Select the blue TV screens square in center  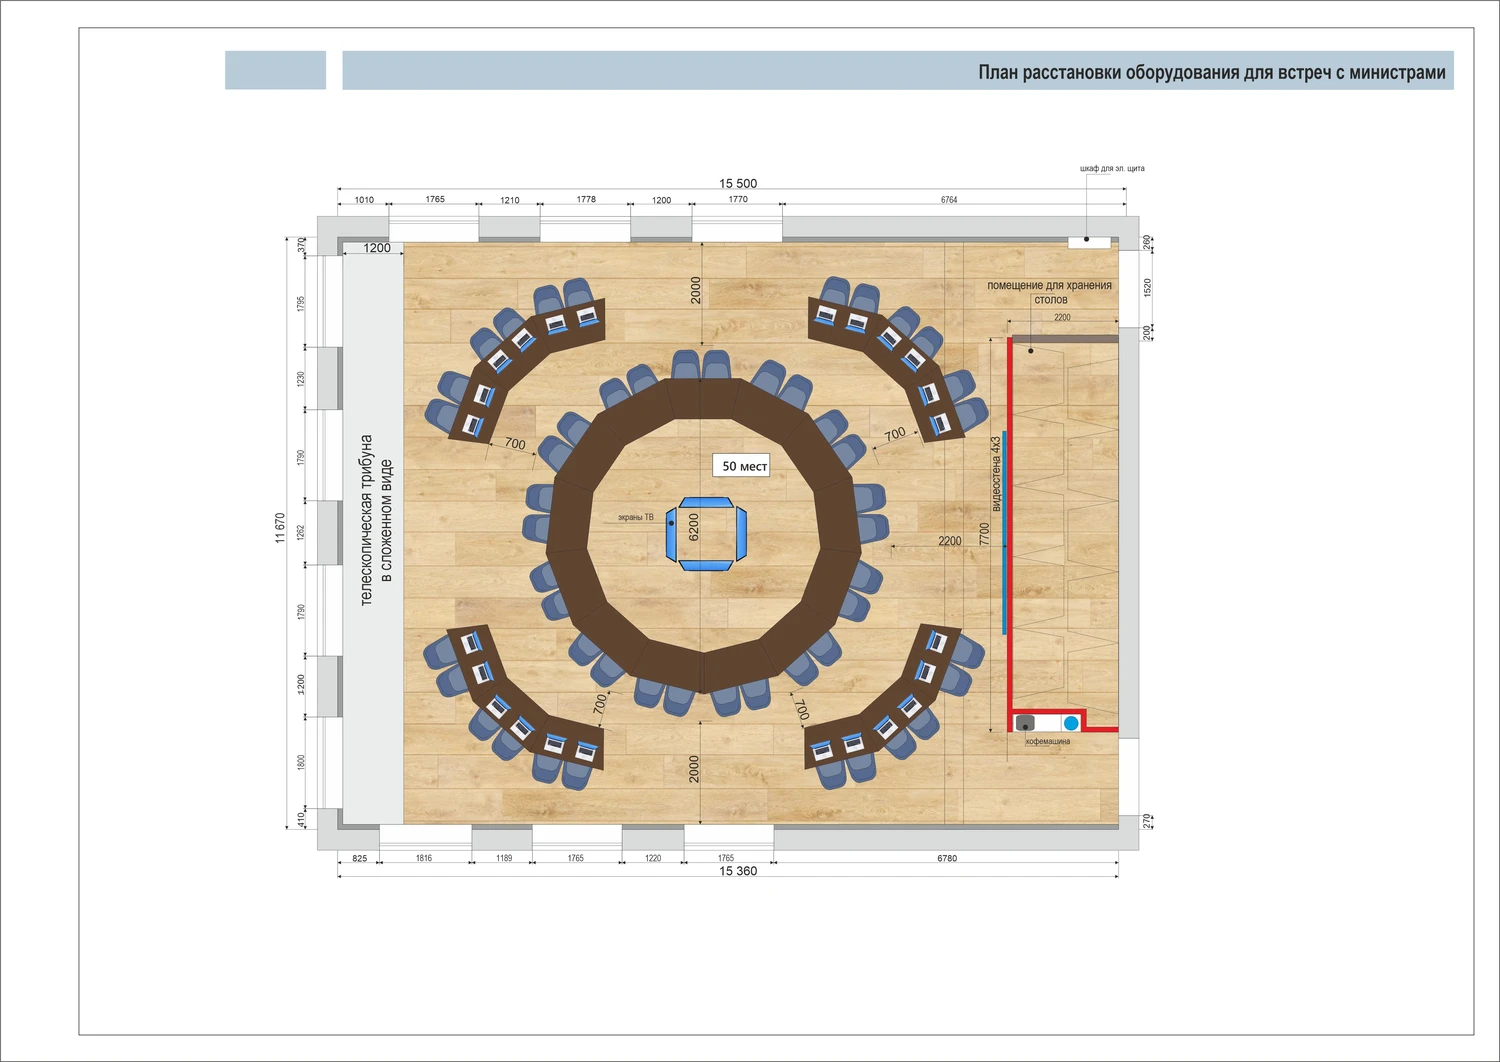tap(706, 534)
